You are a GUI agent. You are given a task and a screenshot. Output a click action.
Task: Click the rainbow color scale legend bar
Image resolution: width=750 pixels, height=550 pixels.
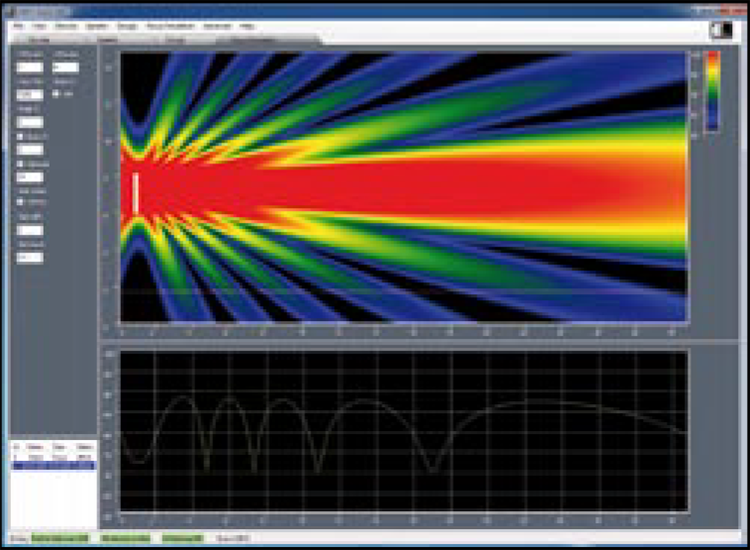point(713,90)
